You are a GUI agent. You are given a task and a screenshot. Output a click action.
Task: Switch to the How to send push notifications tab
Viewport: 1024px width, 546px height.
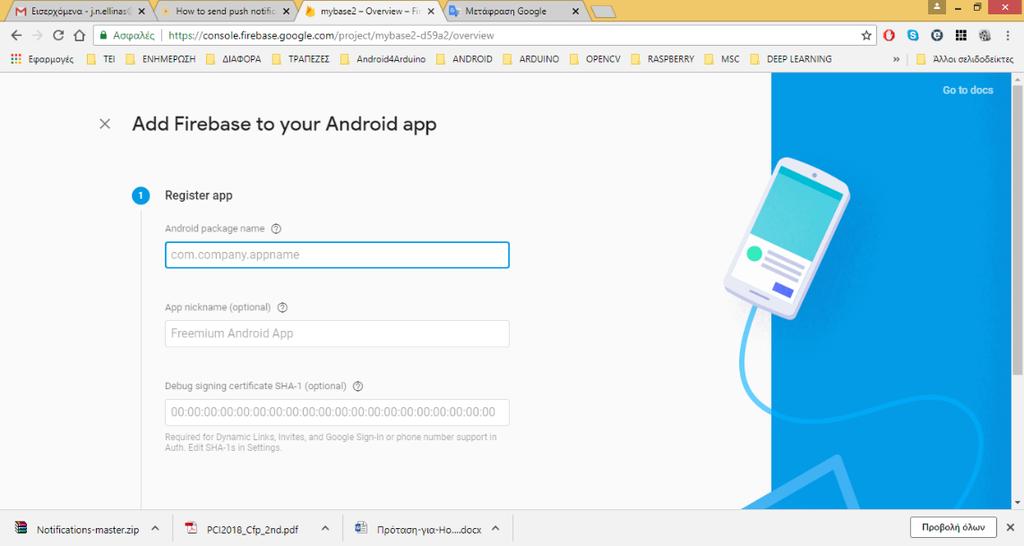225,11
